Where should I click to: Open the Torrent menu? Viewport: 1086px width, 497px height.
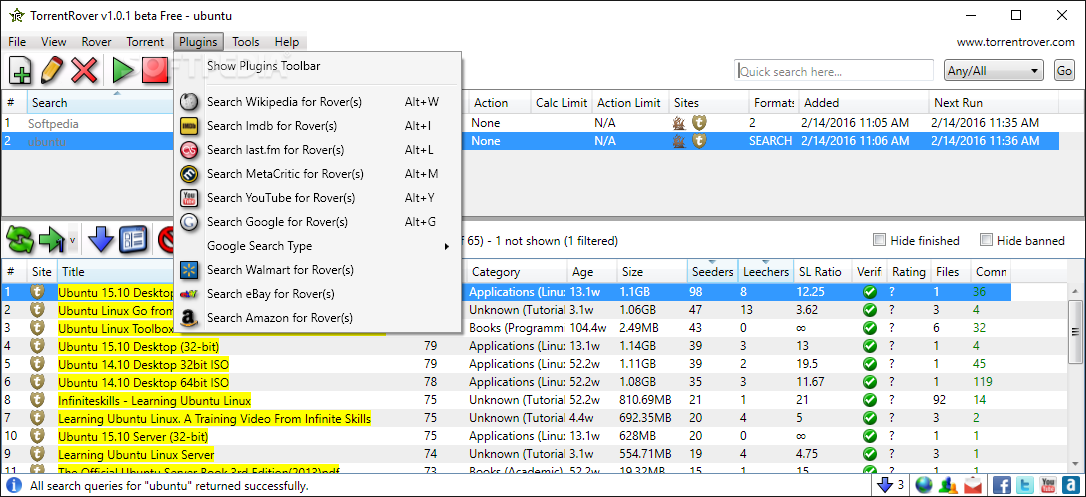[x=145, y=42]
